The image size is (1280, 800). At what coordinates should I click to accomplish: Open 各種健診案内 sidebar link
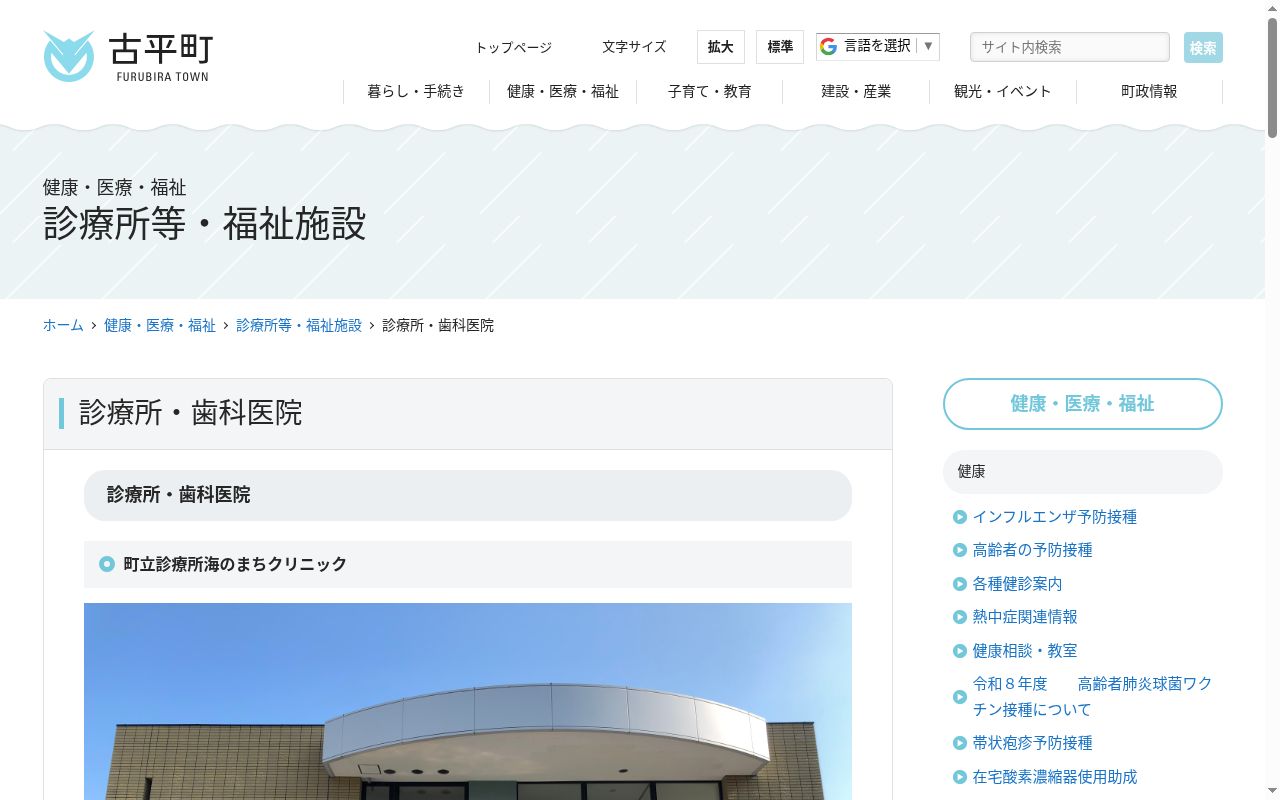1018,584
